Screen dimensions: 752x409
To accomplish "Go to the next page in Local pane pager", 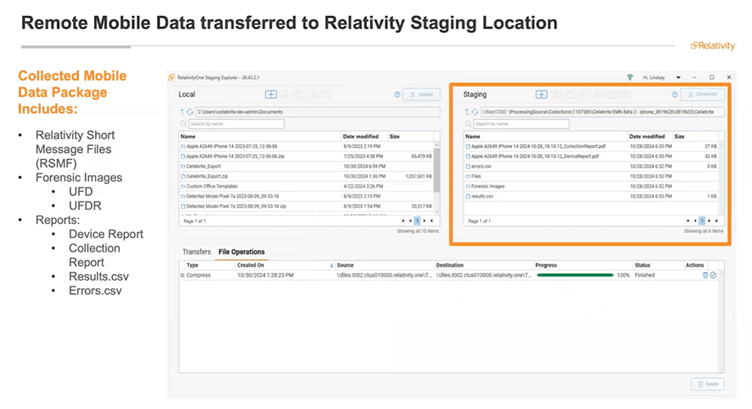I will coord(424,221).
